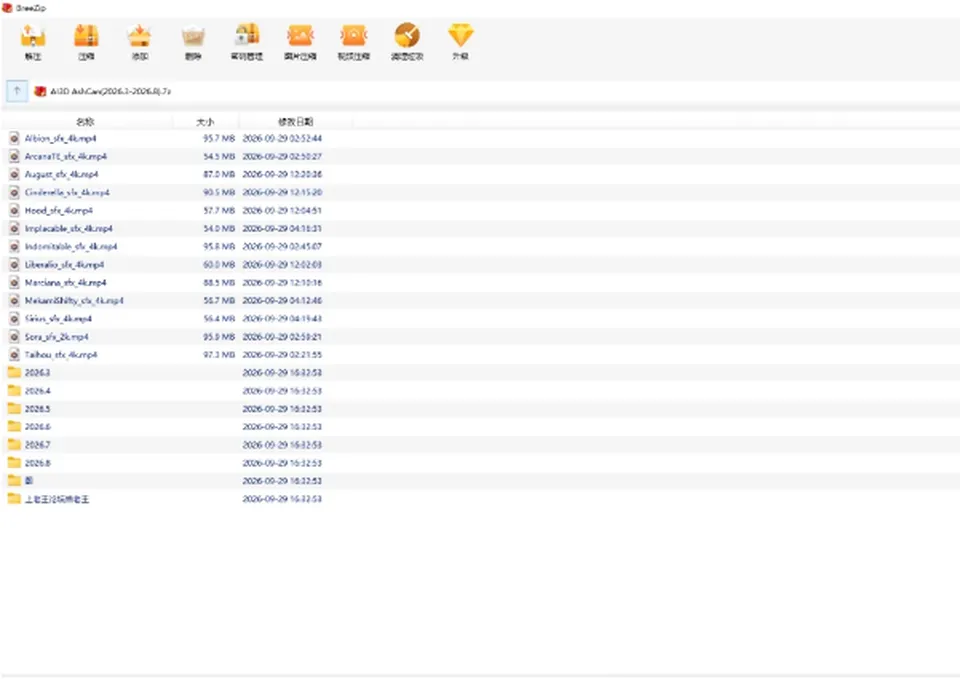Go up one level with arrow button
The image size is (960, 679).
[x=17, y=91]
